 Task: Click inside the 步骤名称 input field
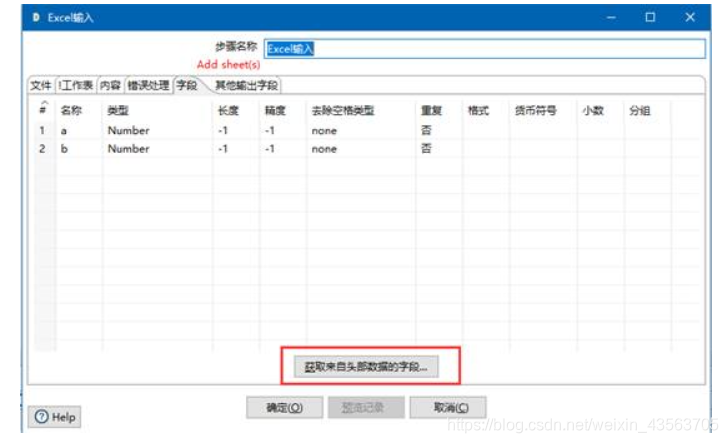tap(485, 49)
